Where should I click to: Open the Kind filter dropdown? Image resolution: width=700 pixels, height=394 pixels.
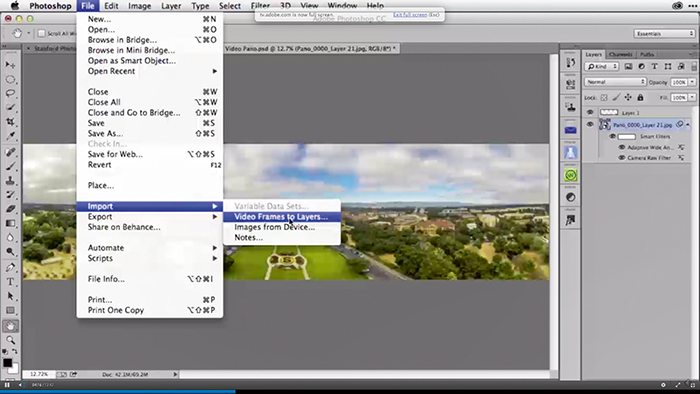coord(602,66)
